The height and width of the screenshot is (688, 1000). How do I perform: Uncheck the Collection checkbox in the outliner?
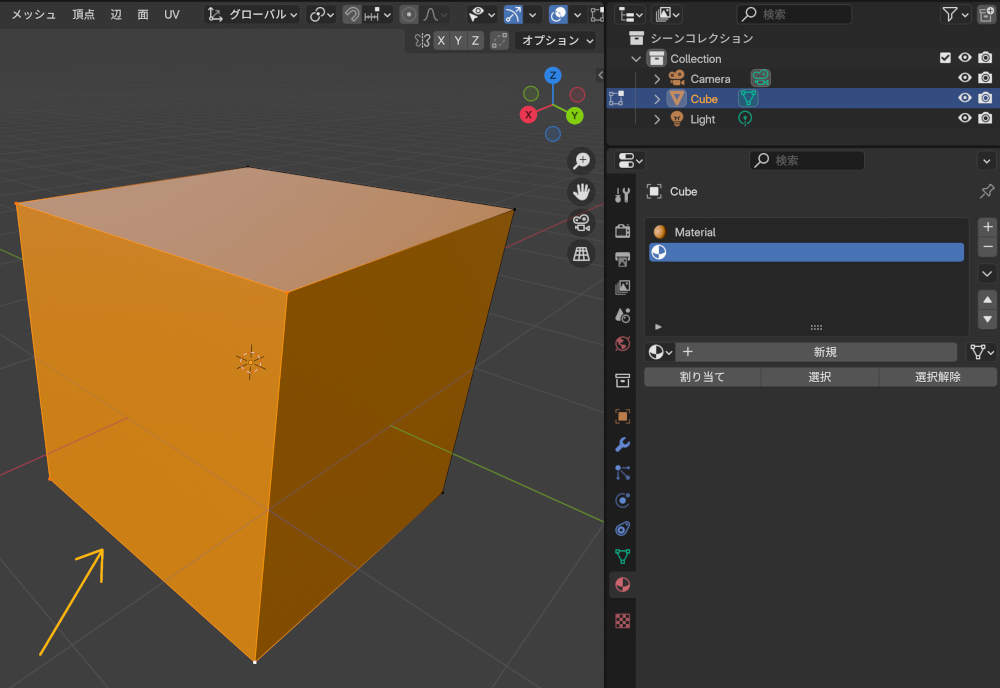point(944,58)
